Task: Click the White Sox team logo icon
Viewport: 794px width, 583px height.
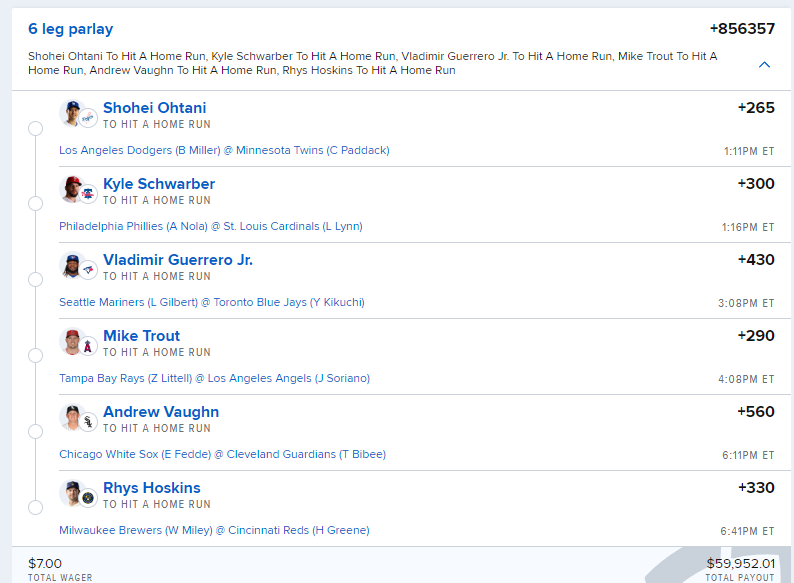Action: (x=88, y=422)
